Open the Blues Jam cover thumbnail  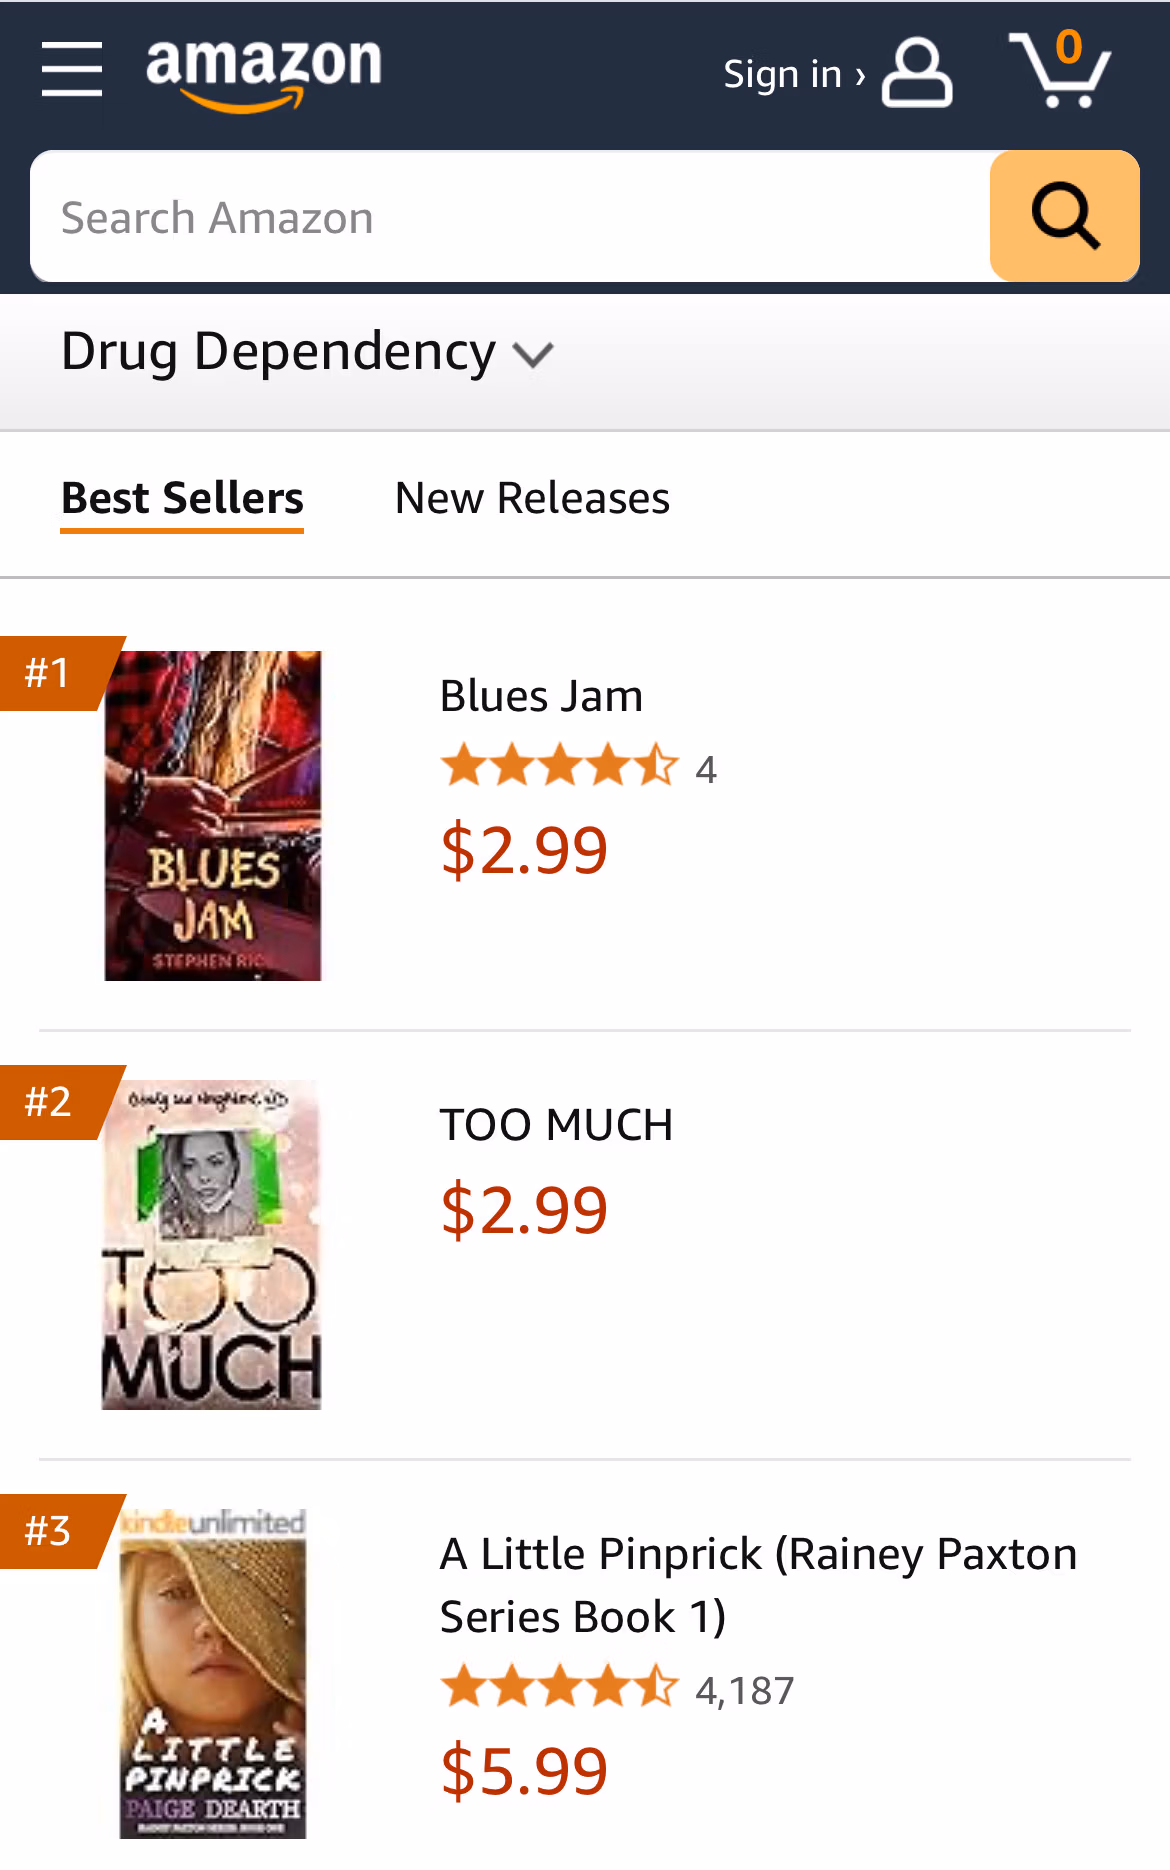[213, 816]
